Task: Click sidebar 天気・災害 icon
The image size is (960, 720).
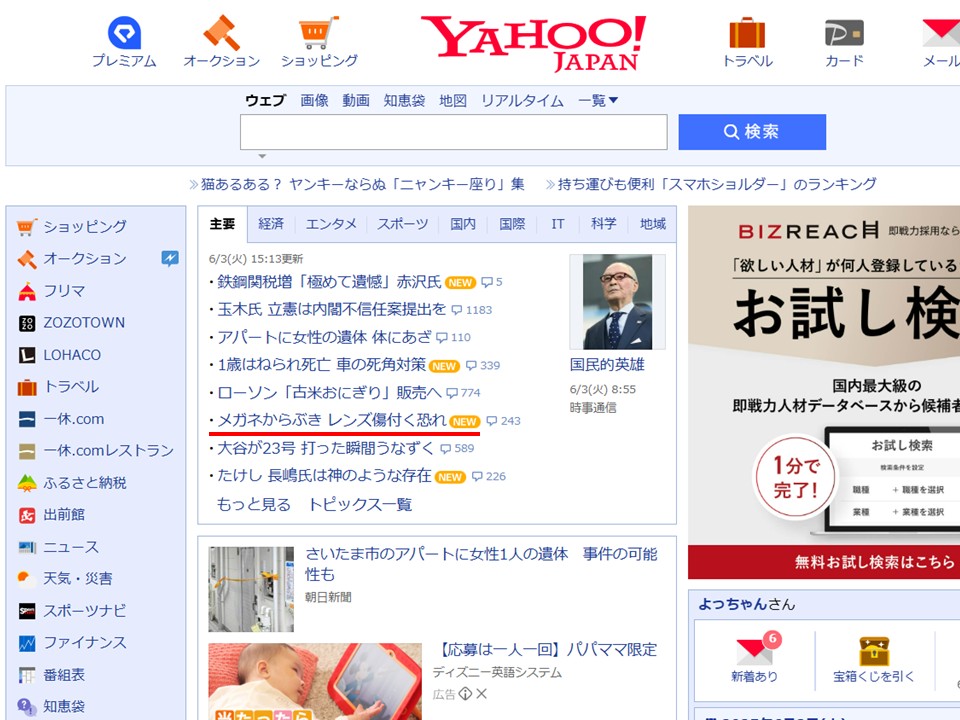Action: pos(27,579)
